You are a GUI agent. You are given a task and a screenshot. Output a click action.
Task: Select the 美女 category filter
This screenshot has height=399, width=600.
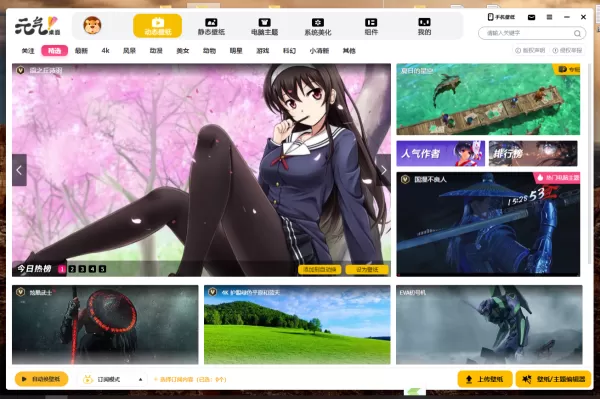(183, 51)
